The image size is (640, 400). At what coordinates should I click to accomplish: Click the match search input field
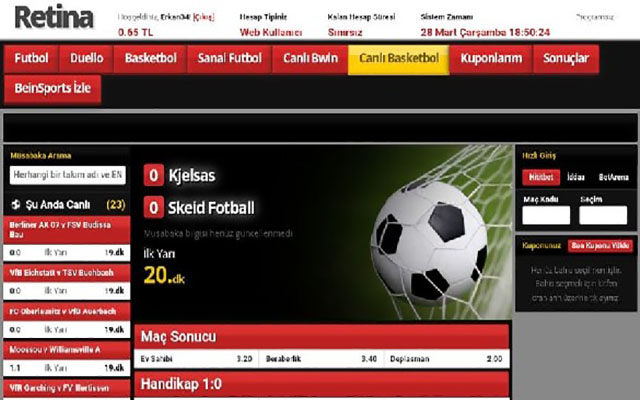tap(68, 175)
